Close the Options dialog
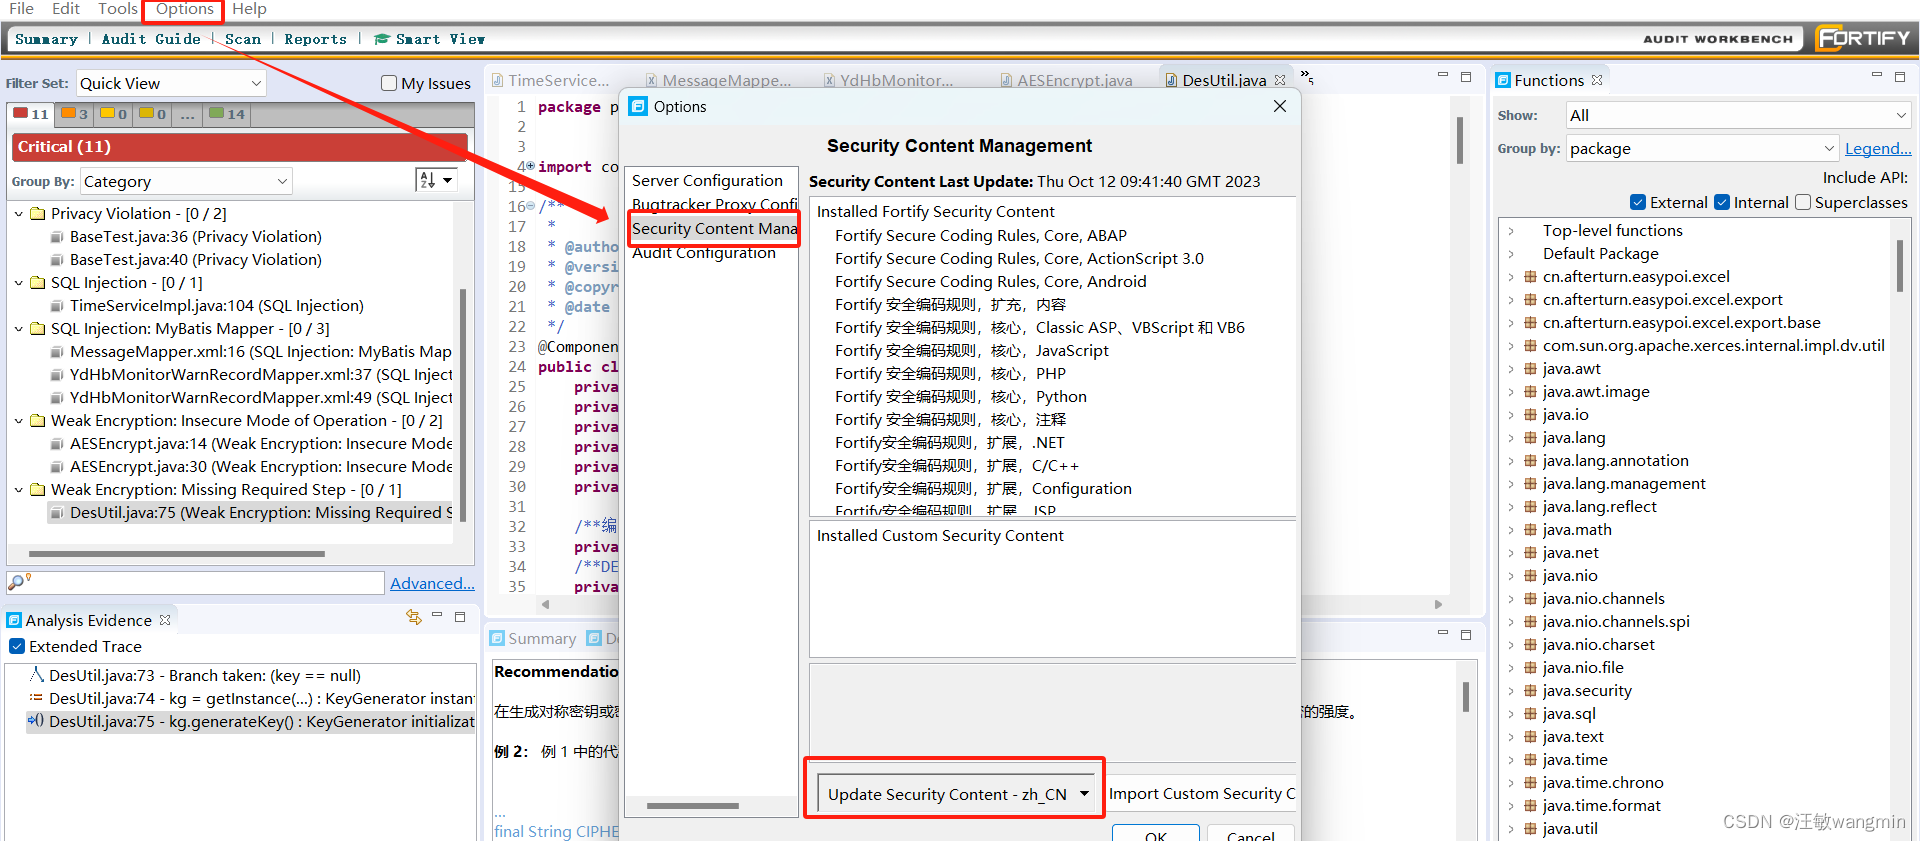Screen dimensions: 1920x841 1279,106
